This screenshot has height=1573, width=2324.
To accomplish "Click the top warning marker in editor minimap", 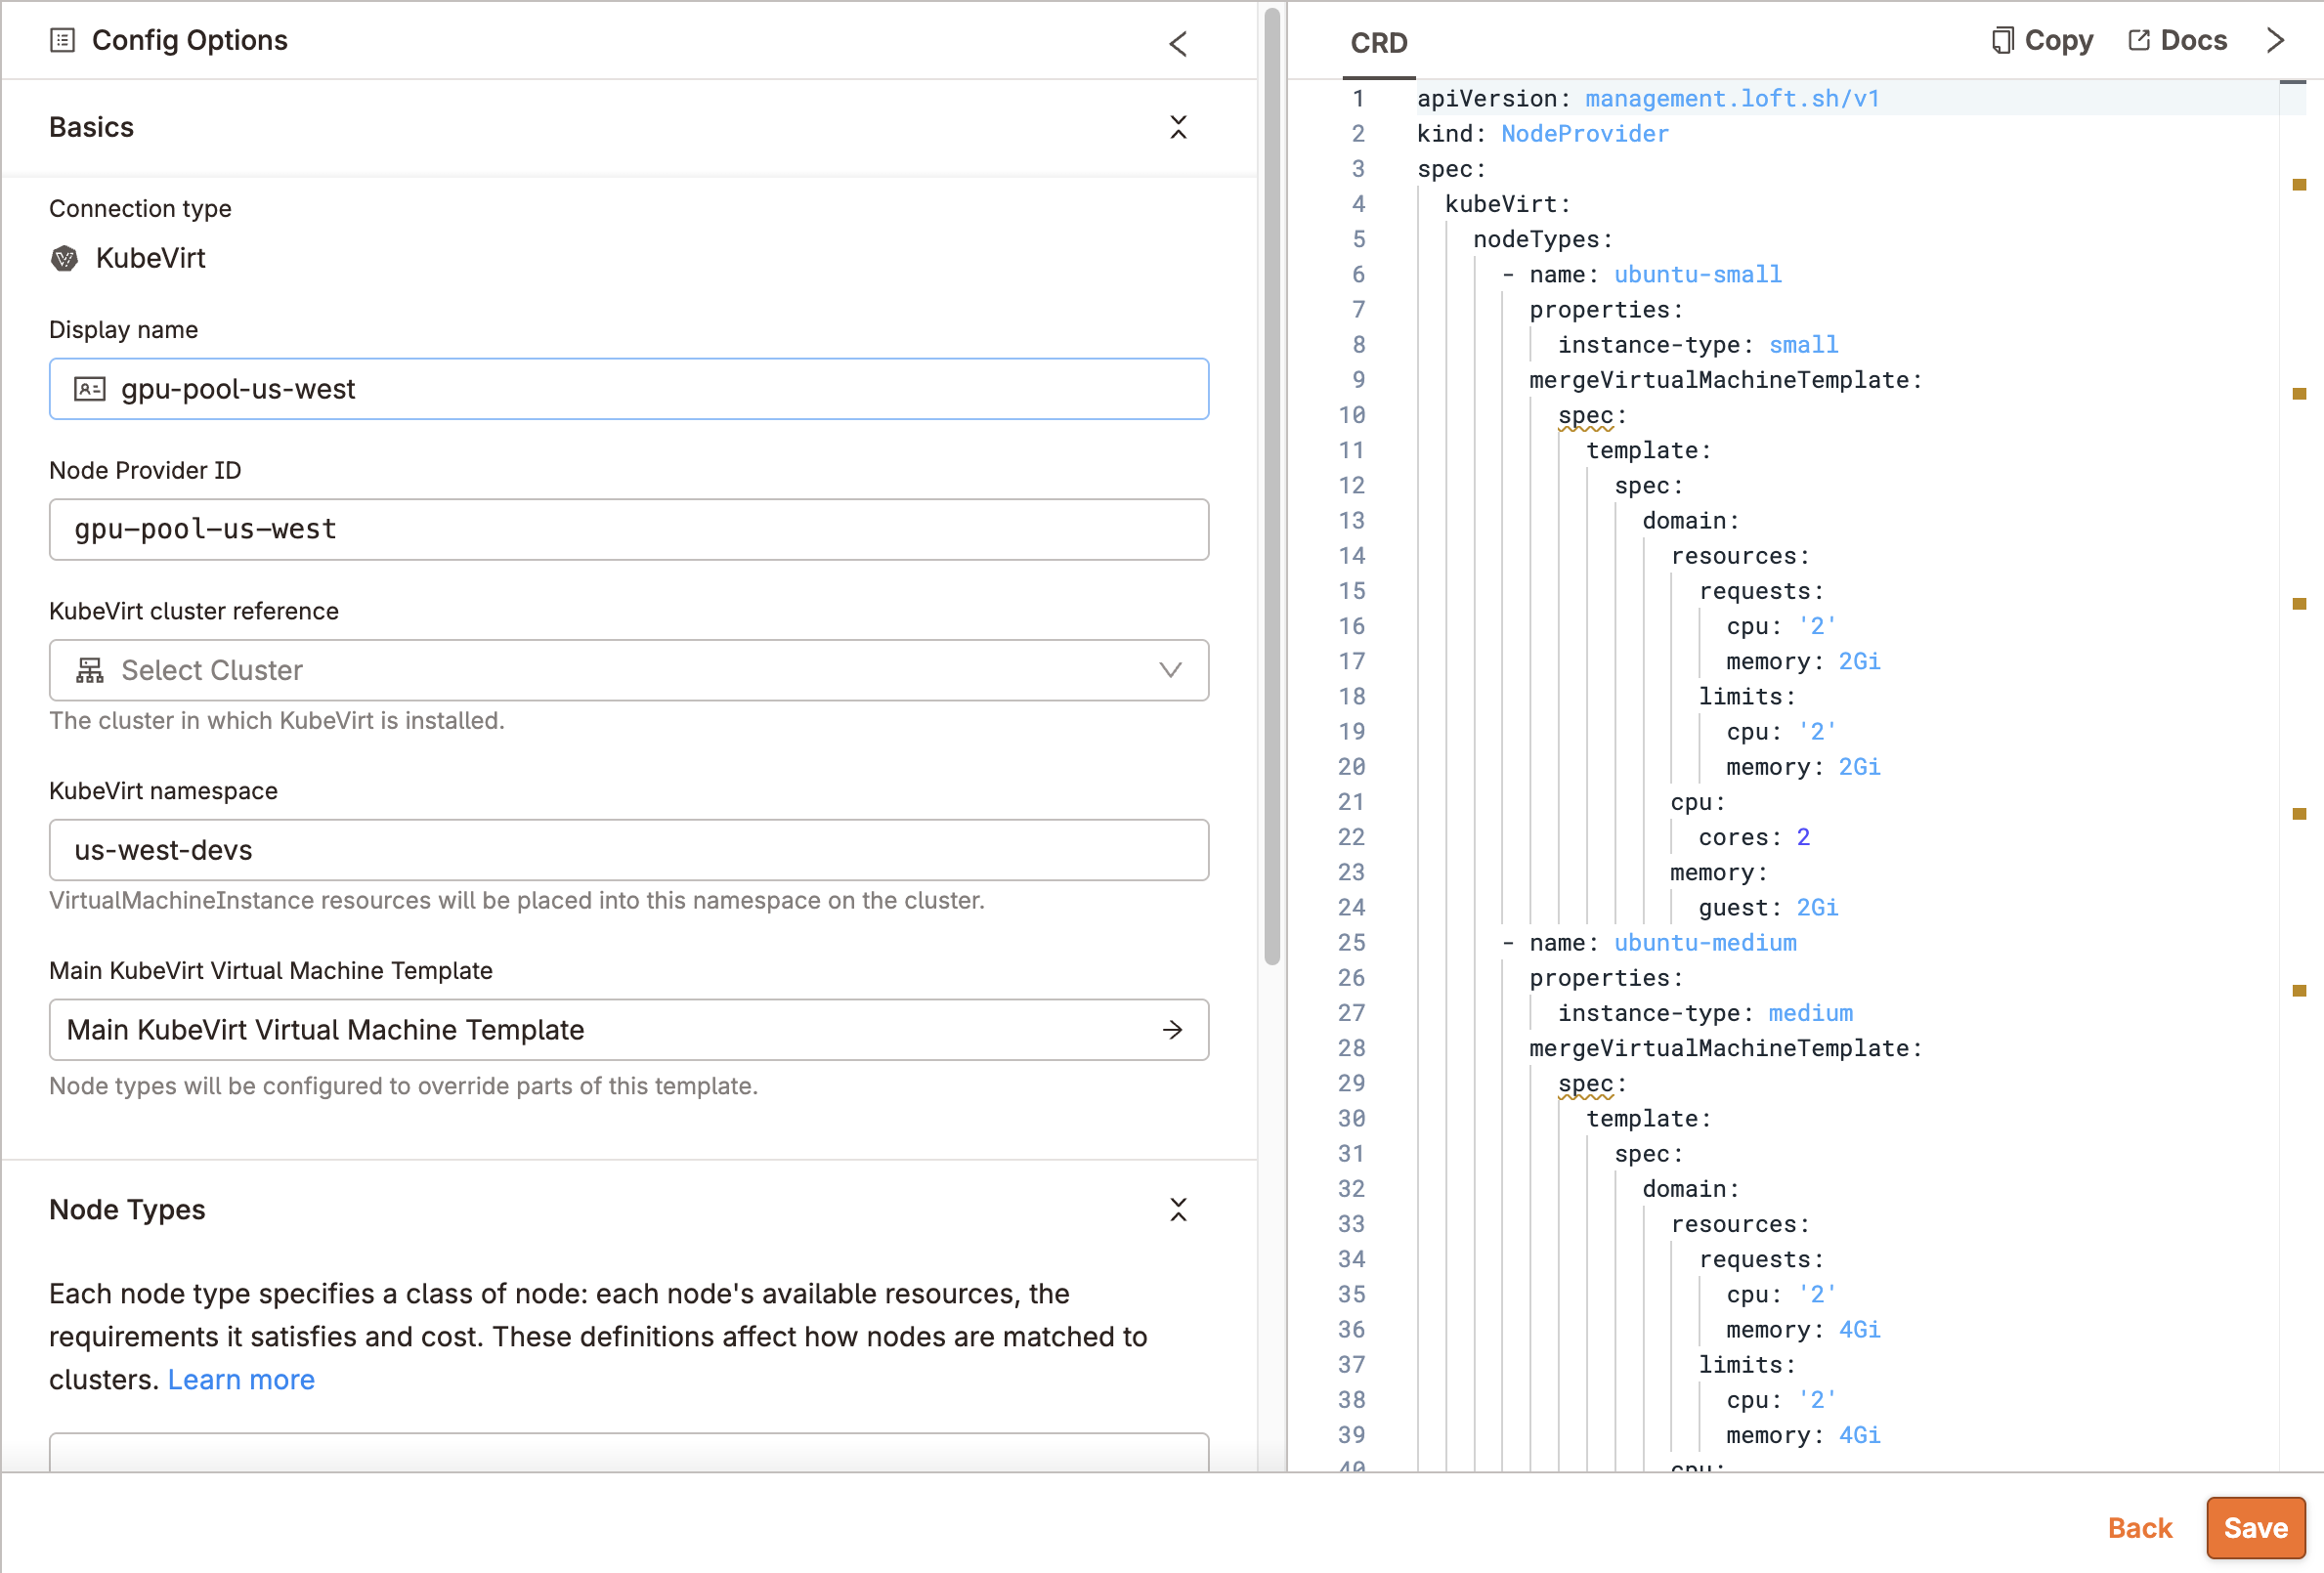I will click(2299, 185).
